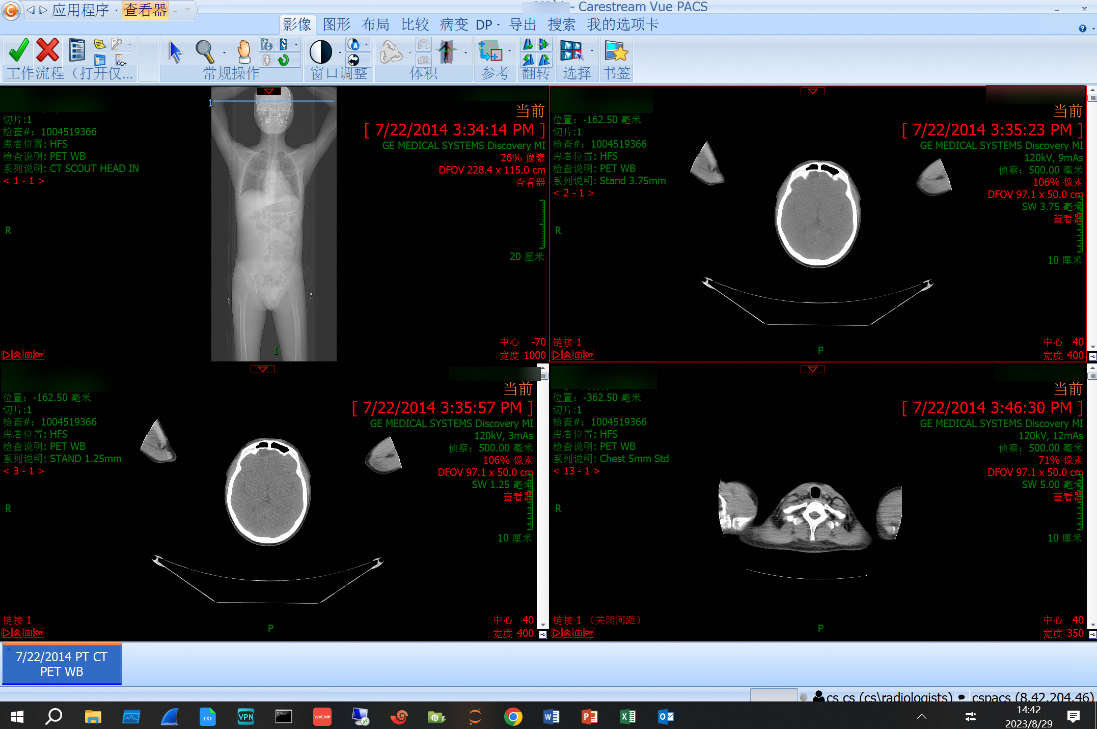
Task: Switch to the 影像 ribbon tab
Action: pos(297,24)
